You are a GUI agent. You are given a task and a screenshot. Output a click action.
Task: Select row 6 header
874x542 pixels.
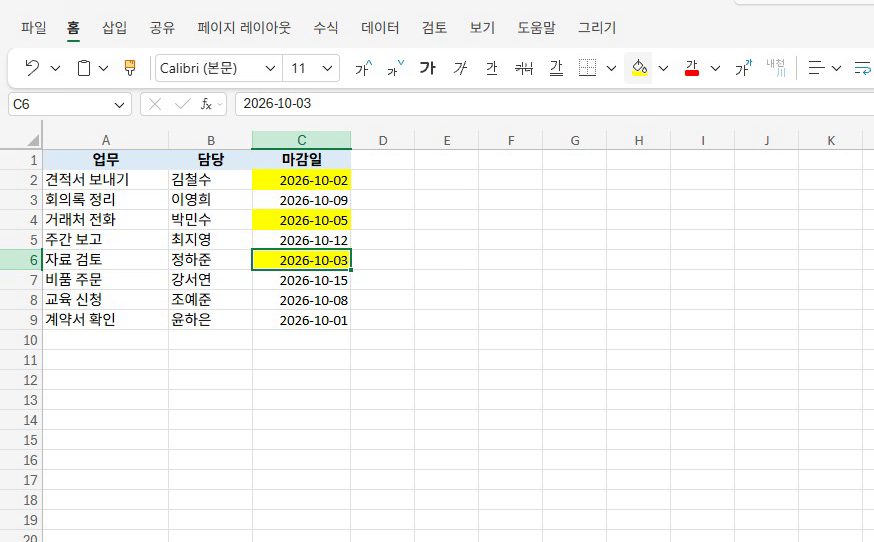(x=21, y=260)
